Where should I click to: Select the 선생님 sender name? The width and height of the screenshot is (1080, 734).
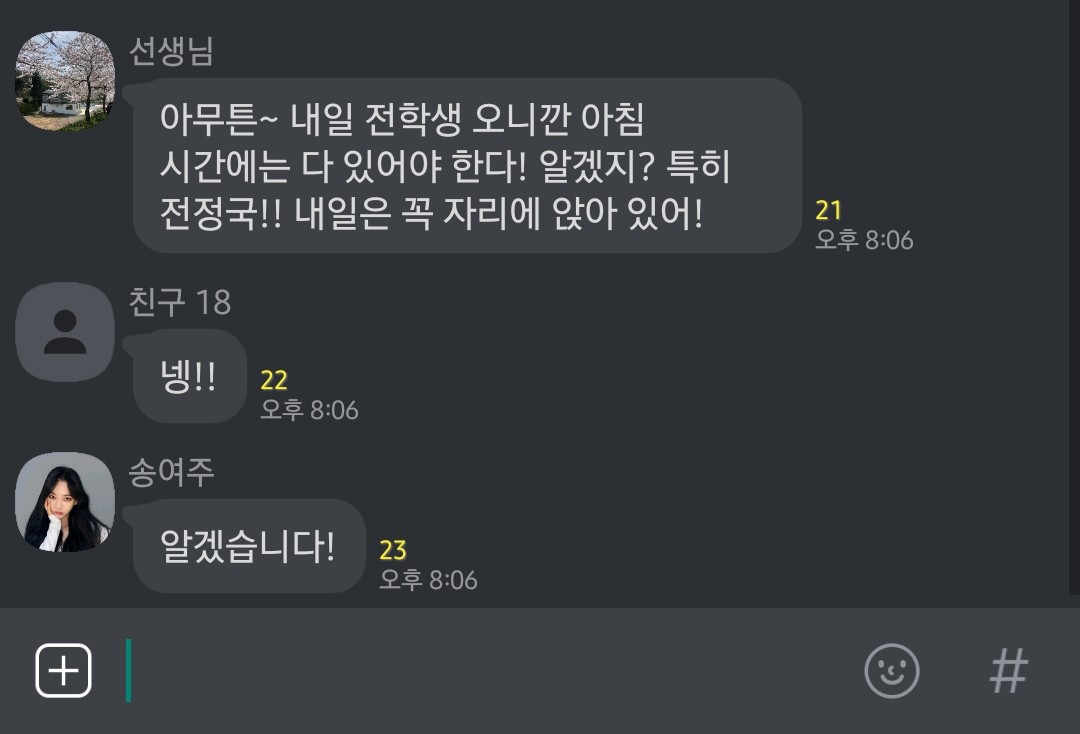pos(171,52)
